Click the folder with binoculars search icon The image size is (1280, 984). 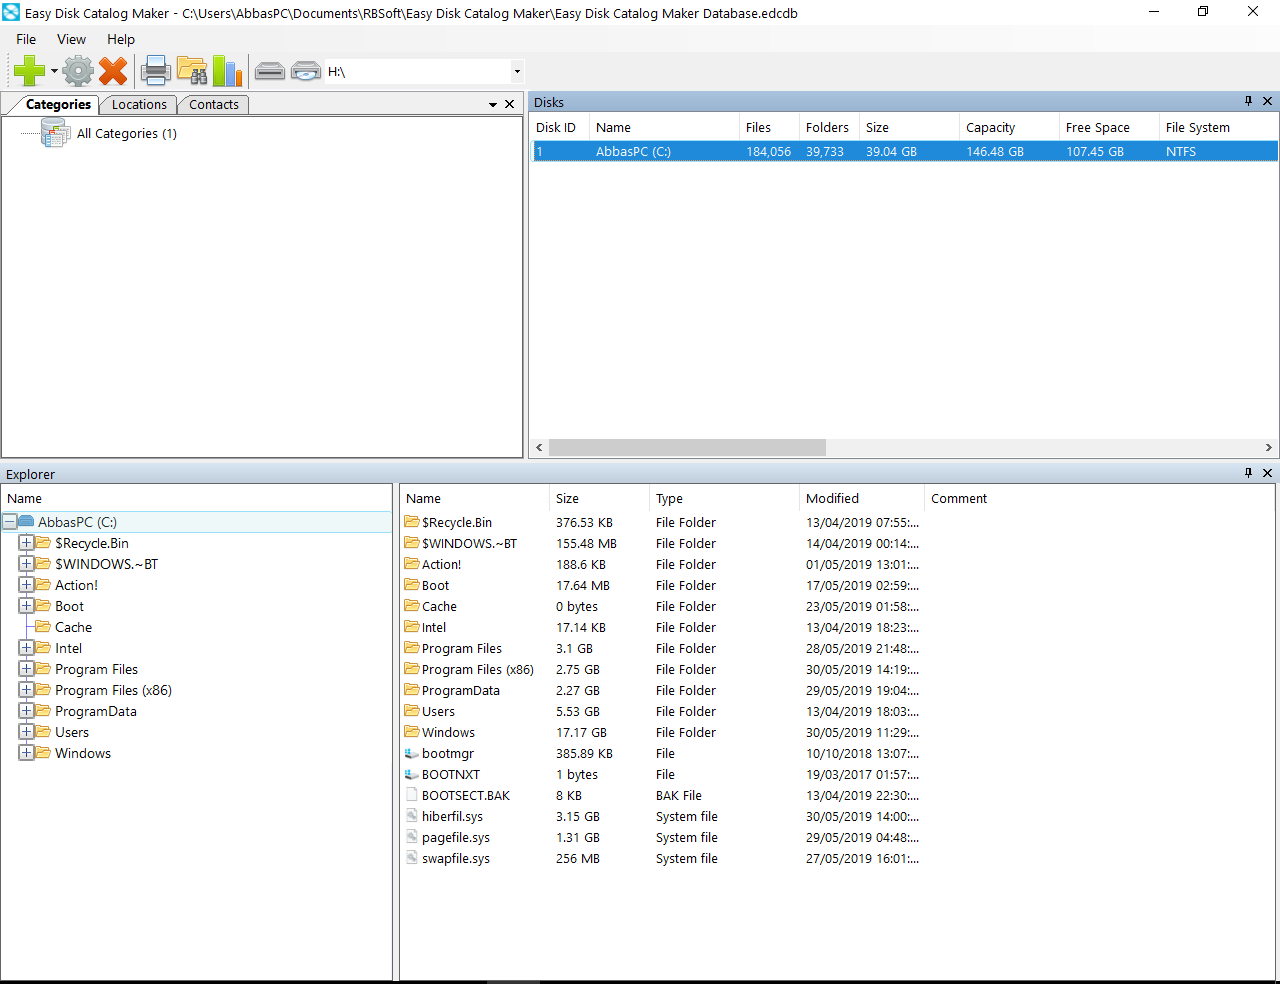pyautogui.click(x=192, y=71)
